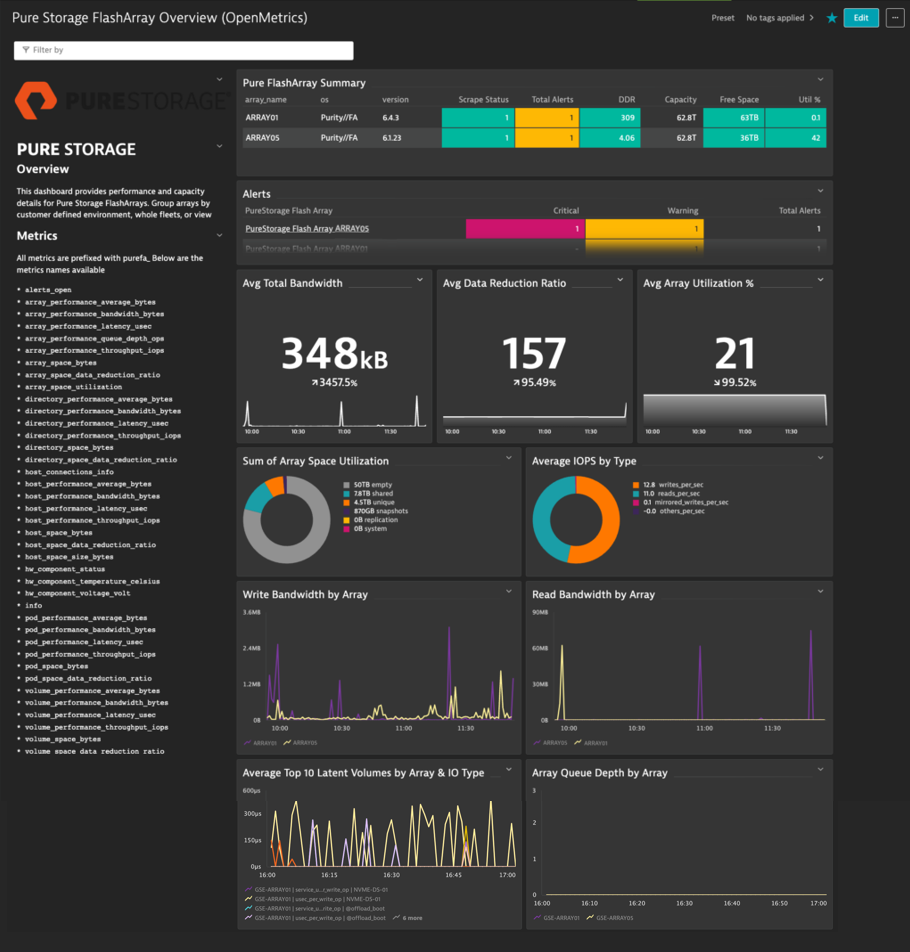910x952 pixels.
Task: Toggle usec_per_write_op NVME-DS-01 legend entry
Action: pyautogui.click(x=312, y=899)
